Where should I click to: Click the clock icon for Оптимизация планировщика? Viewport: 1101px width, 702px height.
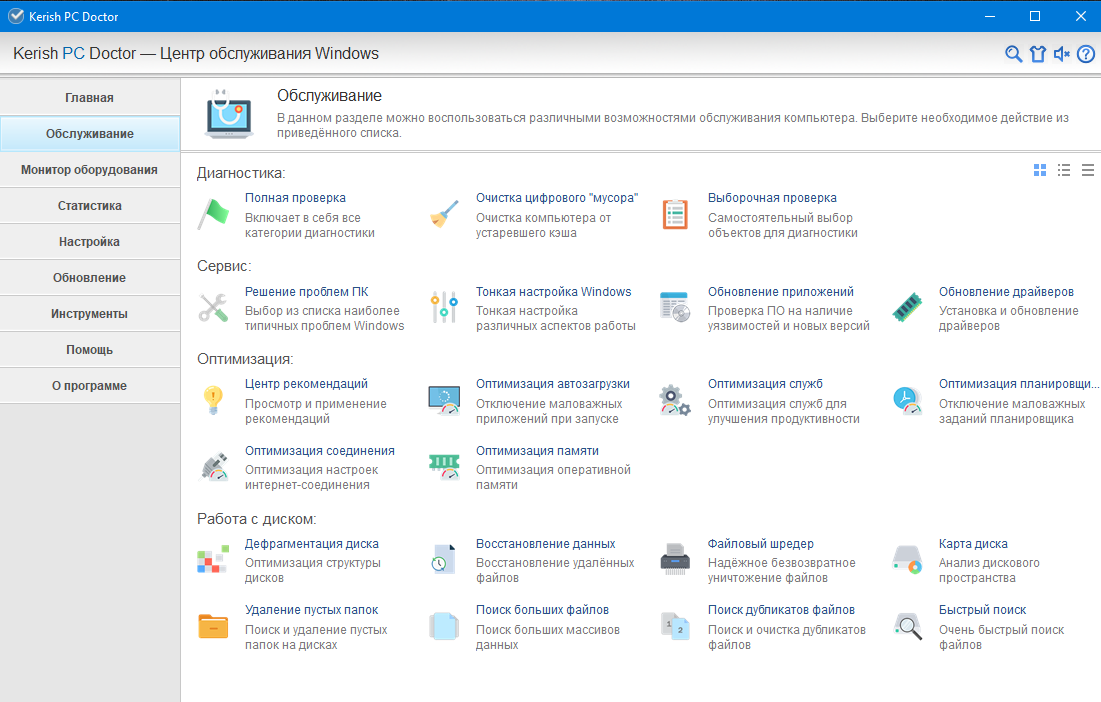coord(907,400)
